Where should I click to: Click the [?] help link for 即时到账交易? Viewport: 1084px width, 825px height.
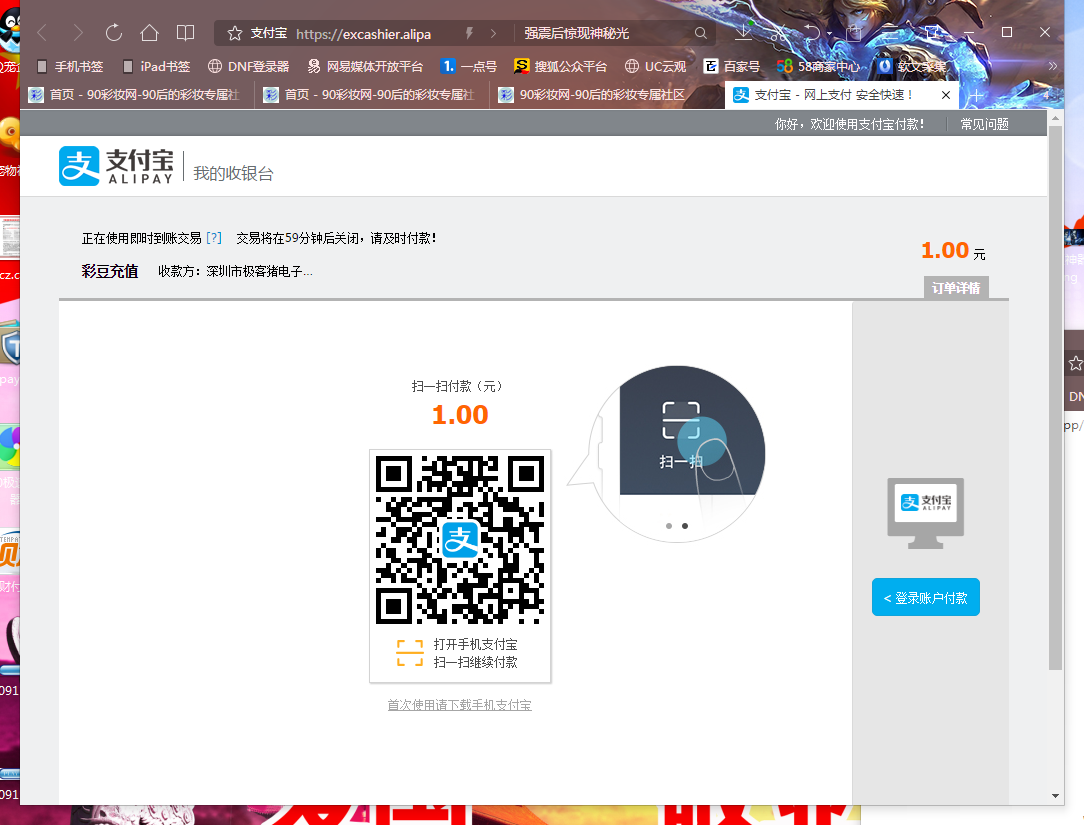pos(214,238)
